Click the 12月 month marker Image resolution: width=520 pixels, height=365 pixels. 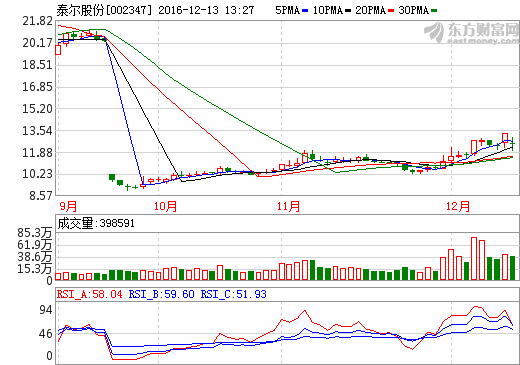[458, 206]
